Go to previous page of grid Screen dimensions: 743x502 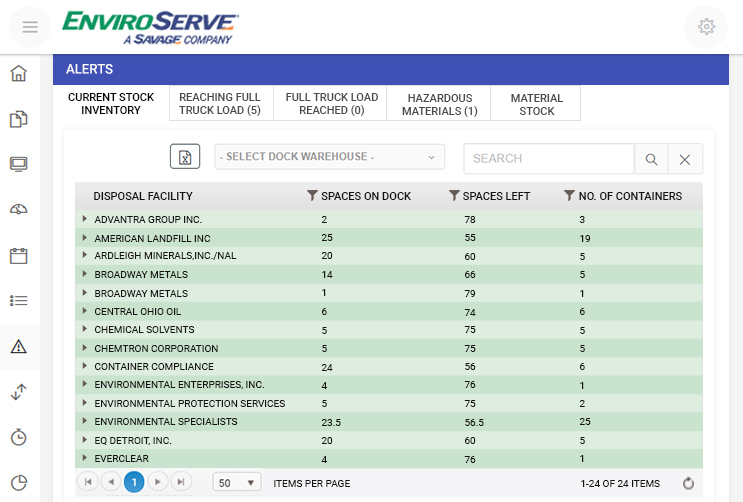tap(111, 482)
